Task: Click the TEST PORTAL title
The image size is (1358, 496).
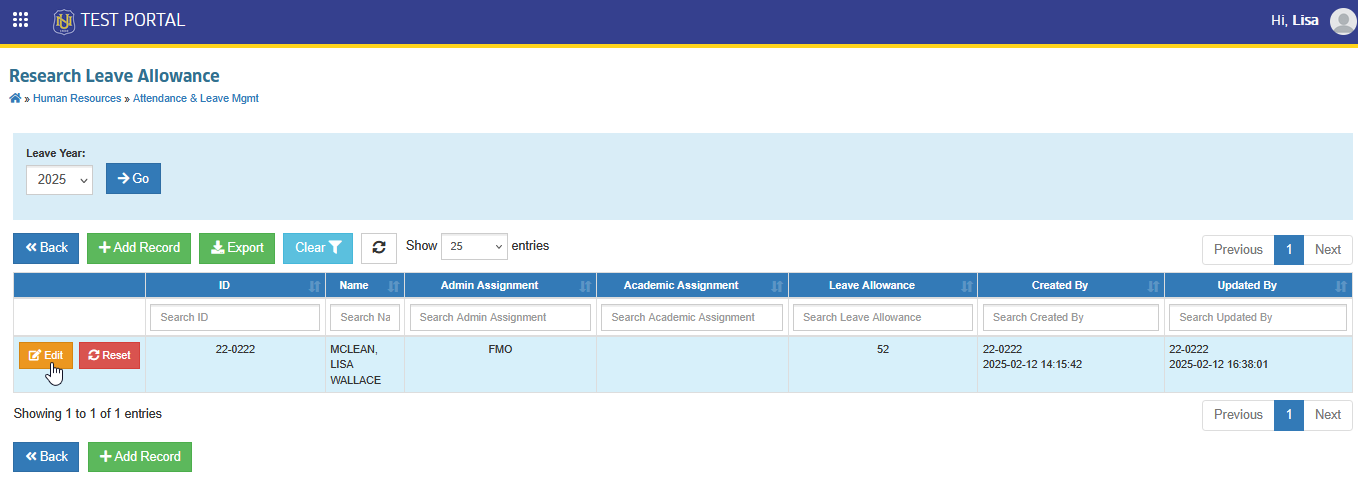Action: (x=133, y=20)
